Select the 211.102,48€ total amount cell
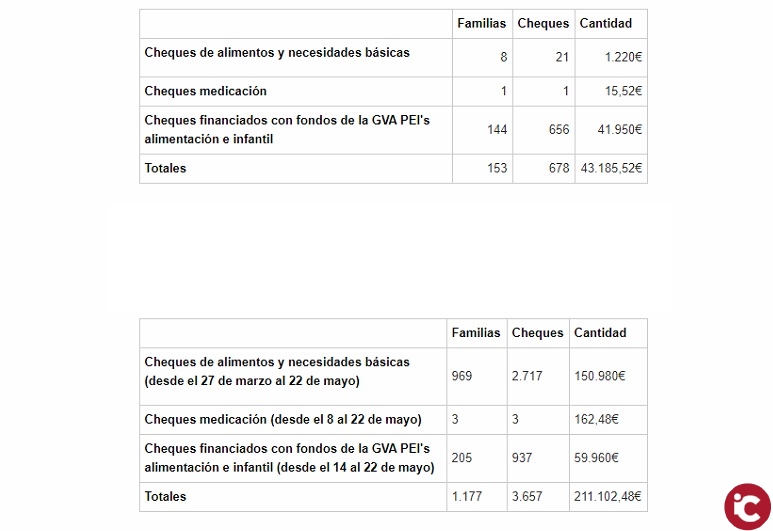 [x=607, y=496]
